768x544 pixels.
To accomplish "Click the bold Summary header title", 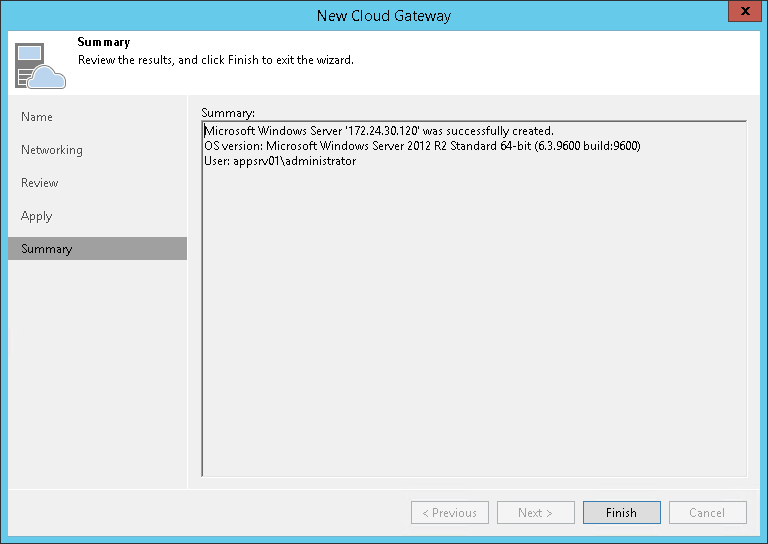I will [x=104, y=42].
